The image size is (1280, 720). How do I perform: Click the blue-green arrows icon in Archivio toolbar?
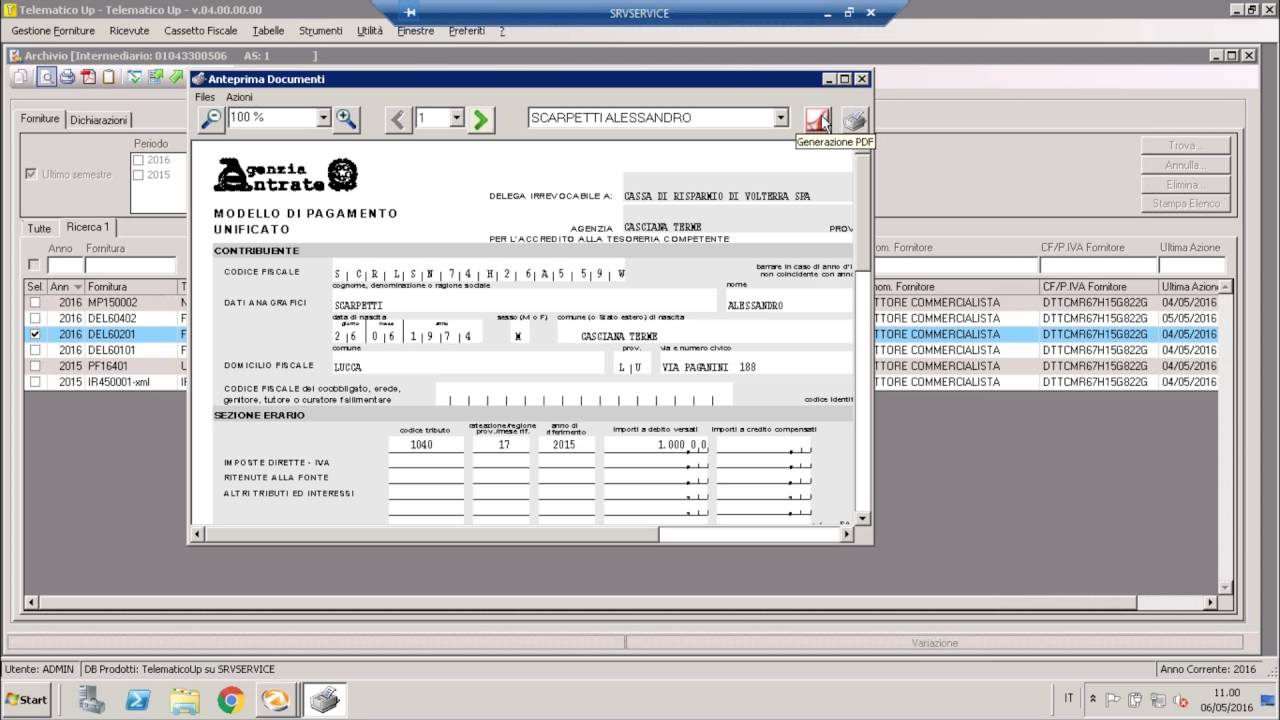tap(134, 76)
